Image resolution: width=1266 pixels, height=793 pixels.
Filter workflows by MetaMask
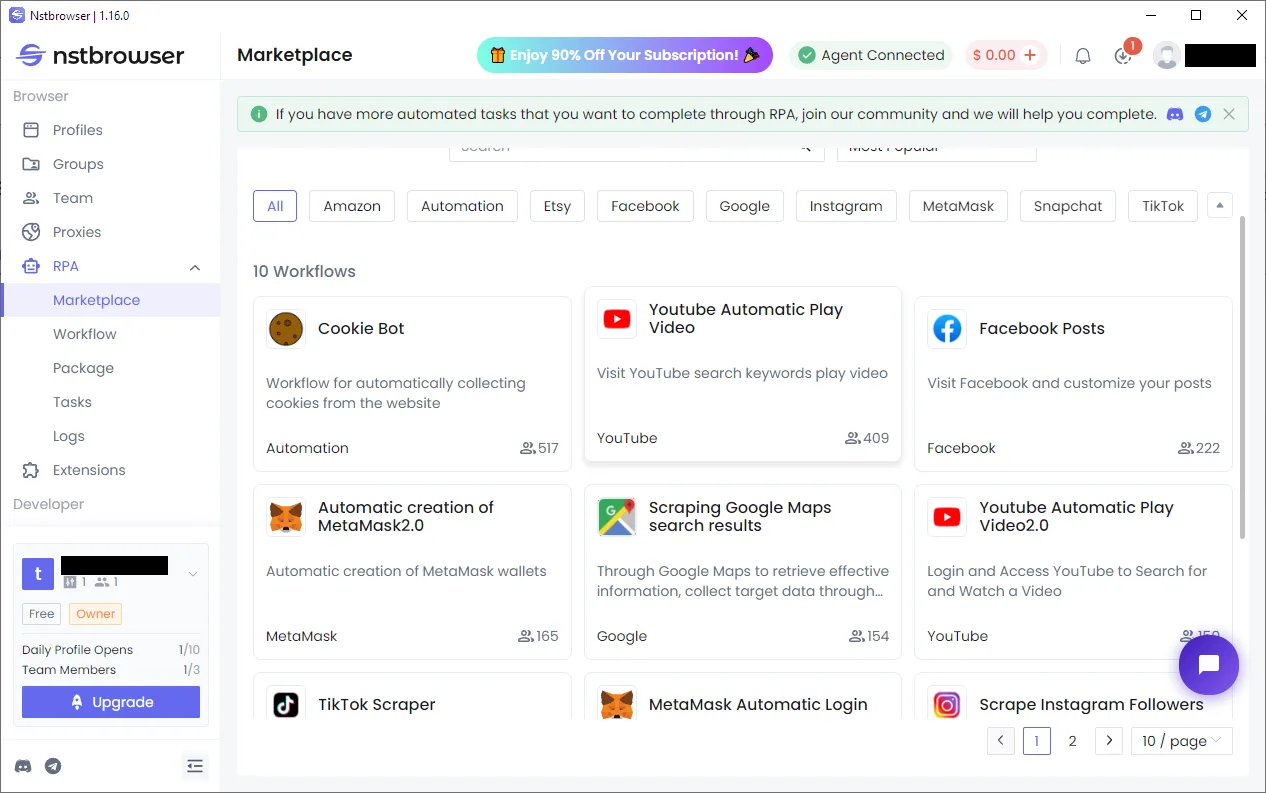(958, 206)
